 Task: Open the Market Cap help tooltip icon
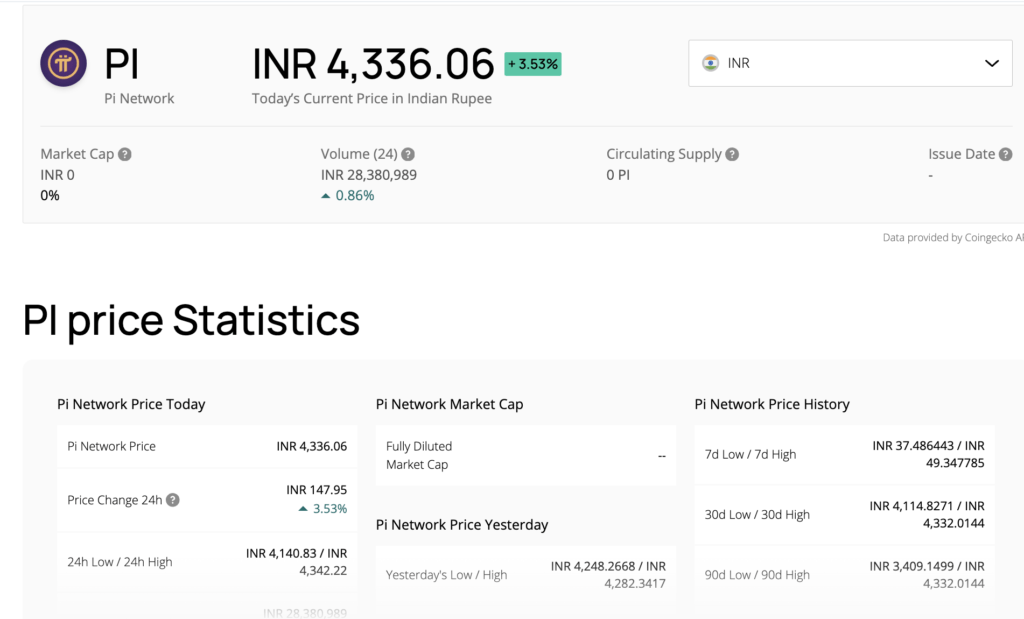(125, 154)
